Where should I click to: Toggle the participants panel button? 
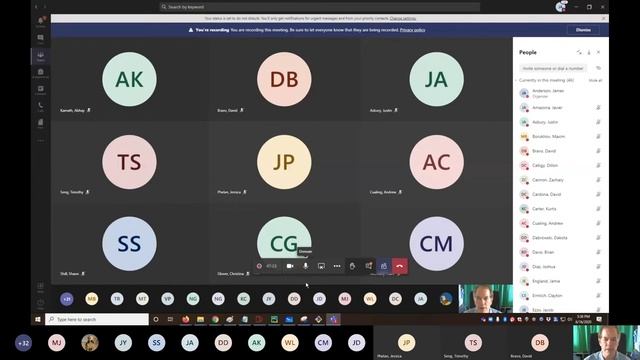(384, 266)
